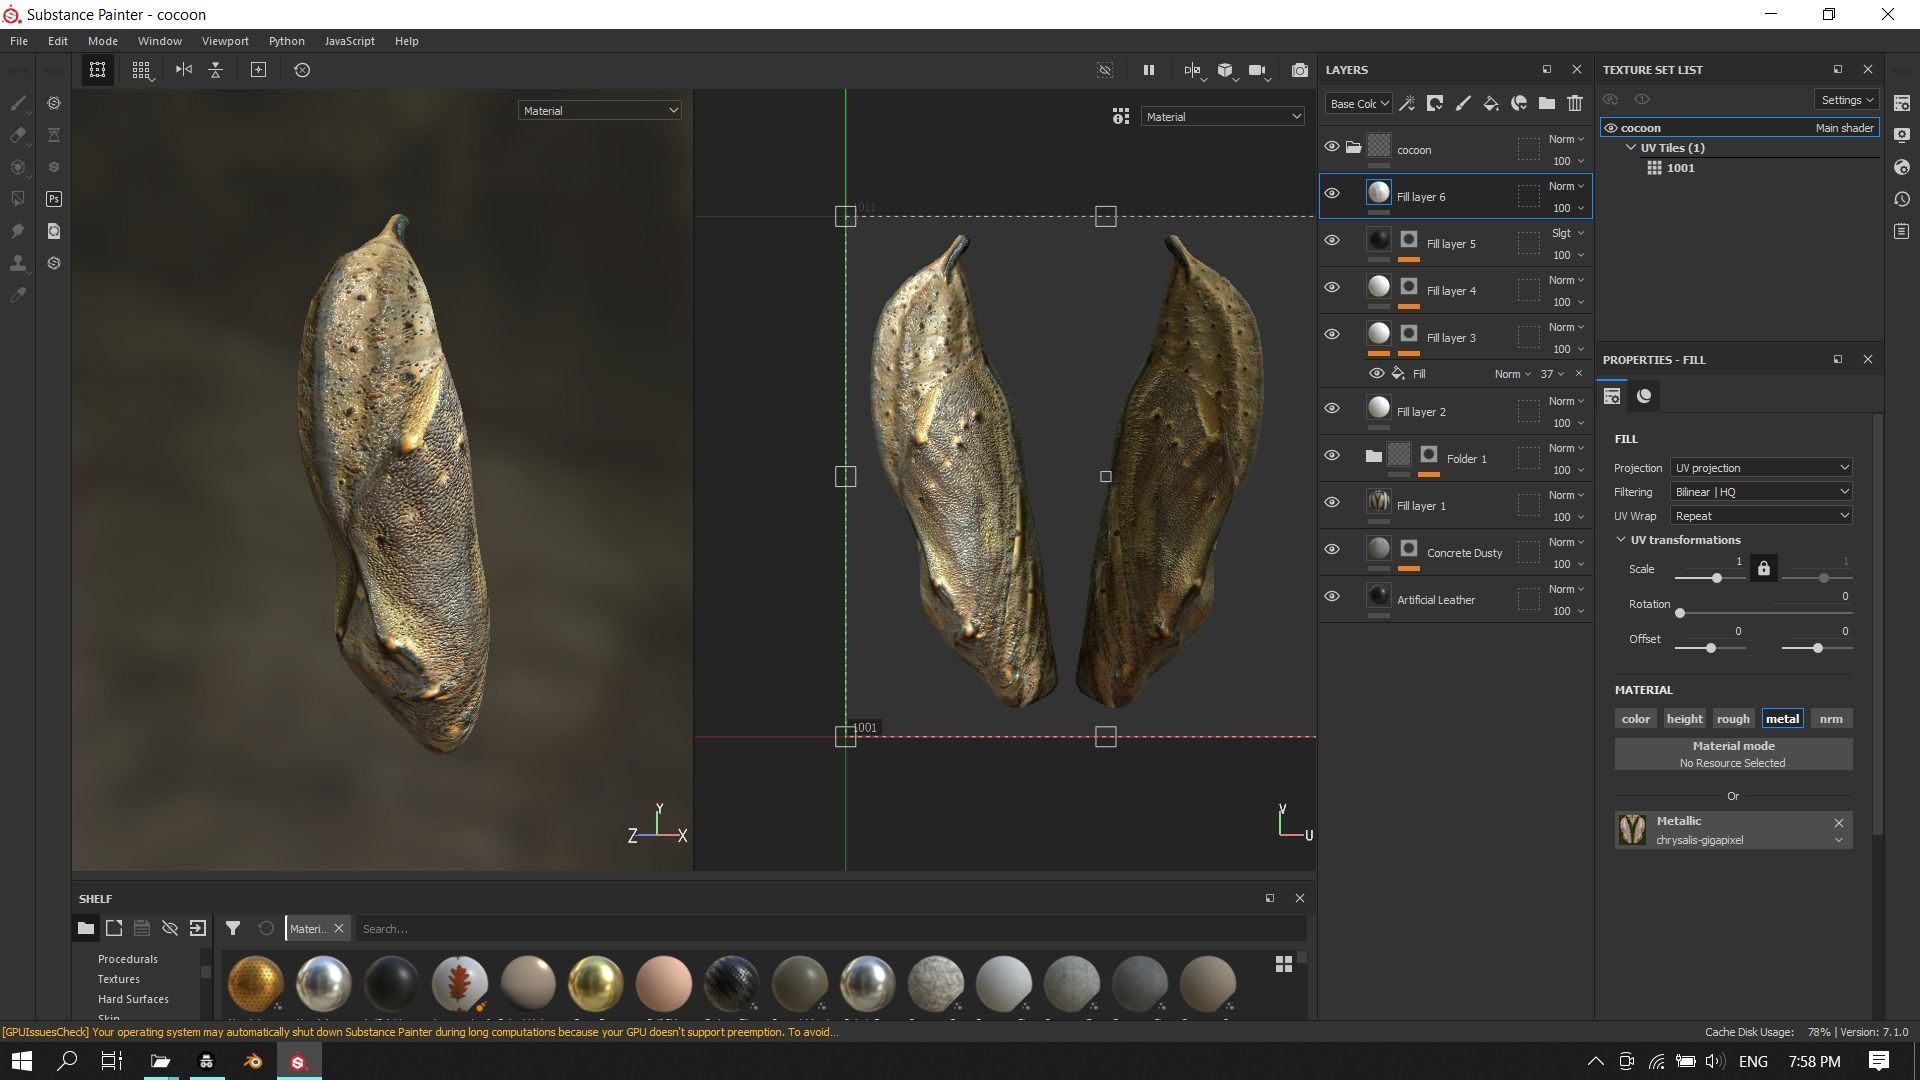Select the Paint brush tool
Image resolution: width=1920 pixels, height=1080 pixels.
pos(18,103)
